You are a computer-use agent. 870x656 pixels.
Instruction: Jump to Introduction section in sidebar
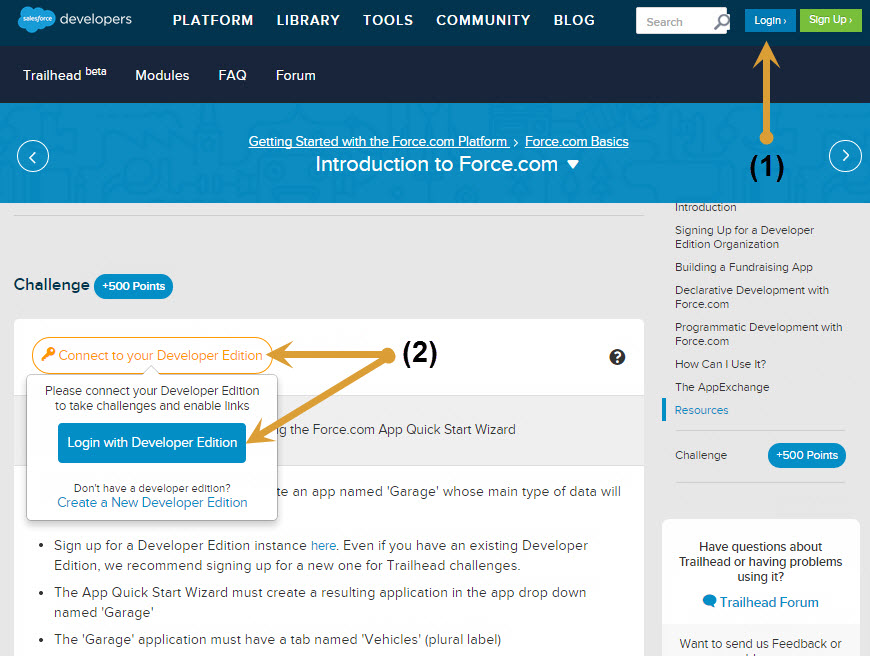(x=705, y=208)
